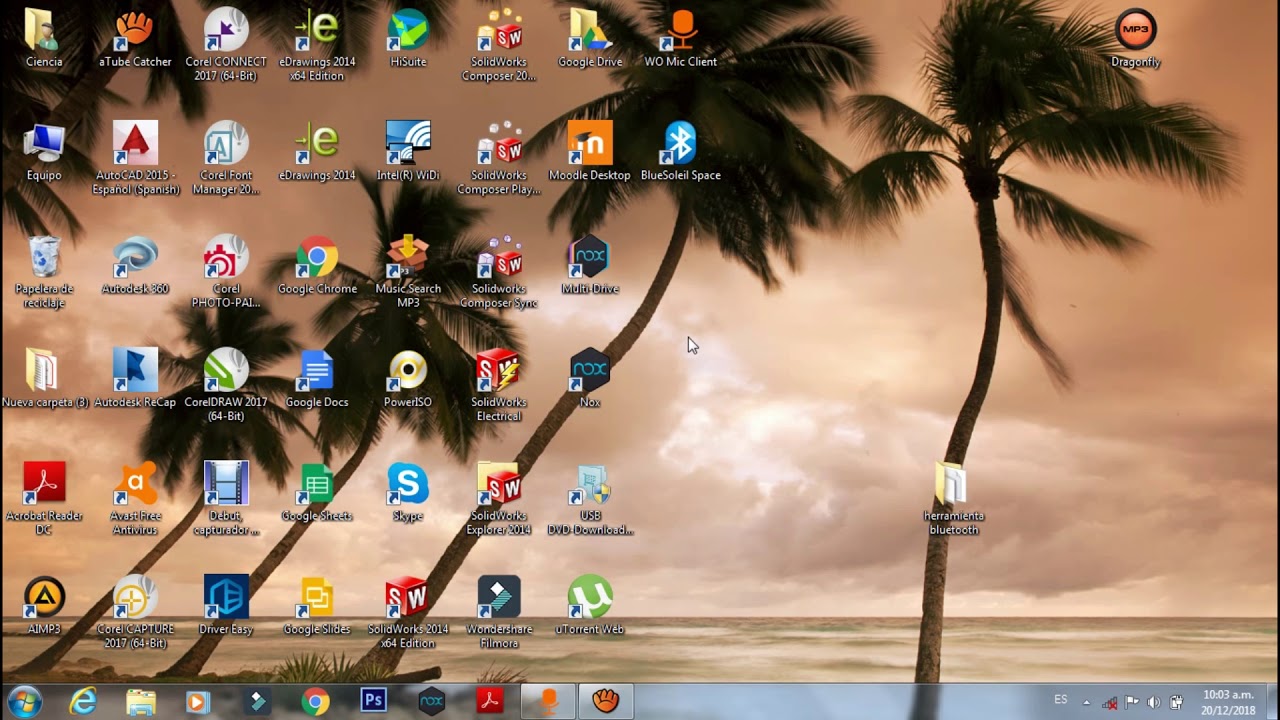Image resolution: width=1280 pixels, height=720 pixels.
Task: Click the uTorrent Web desktop icon
Action: (590, 606)
